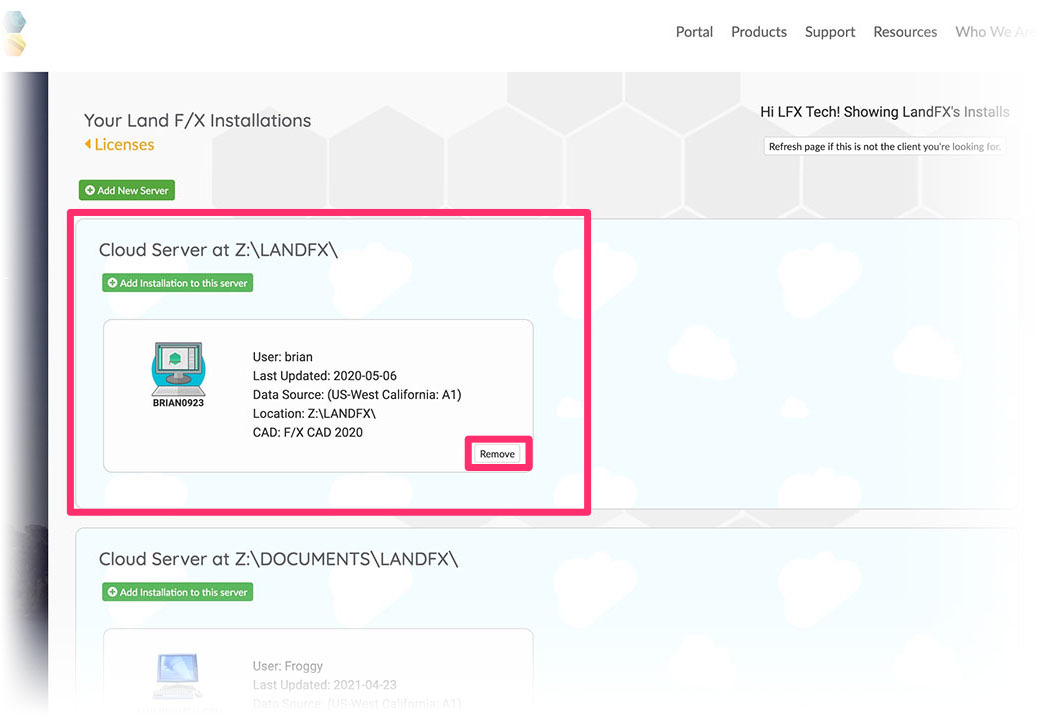1046x721 pixels.
Task: Select the 'Data Source: (US-West California: A1)' line for brian
Action: (x=357, y=394)
